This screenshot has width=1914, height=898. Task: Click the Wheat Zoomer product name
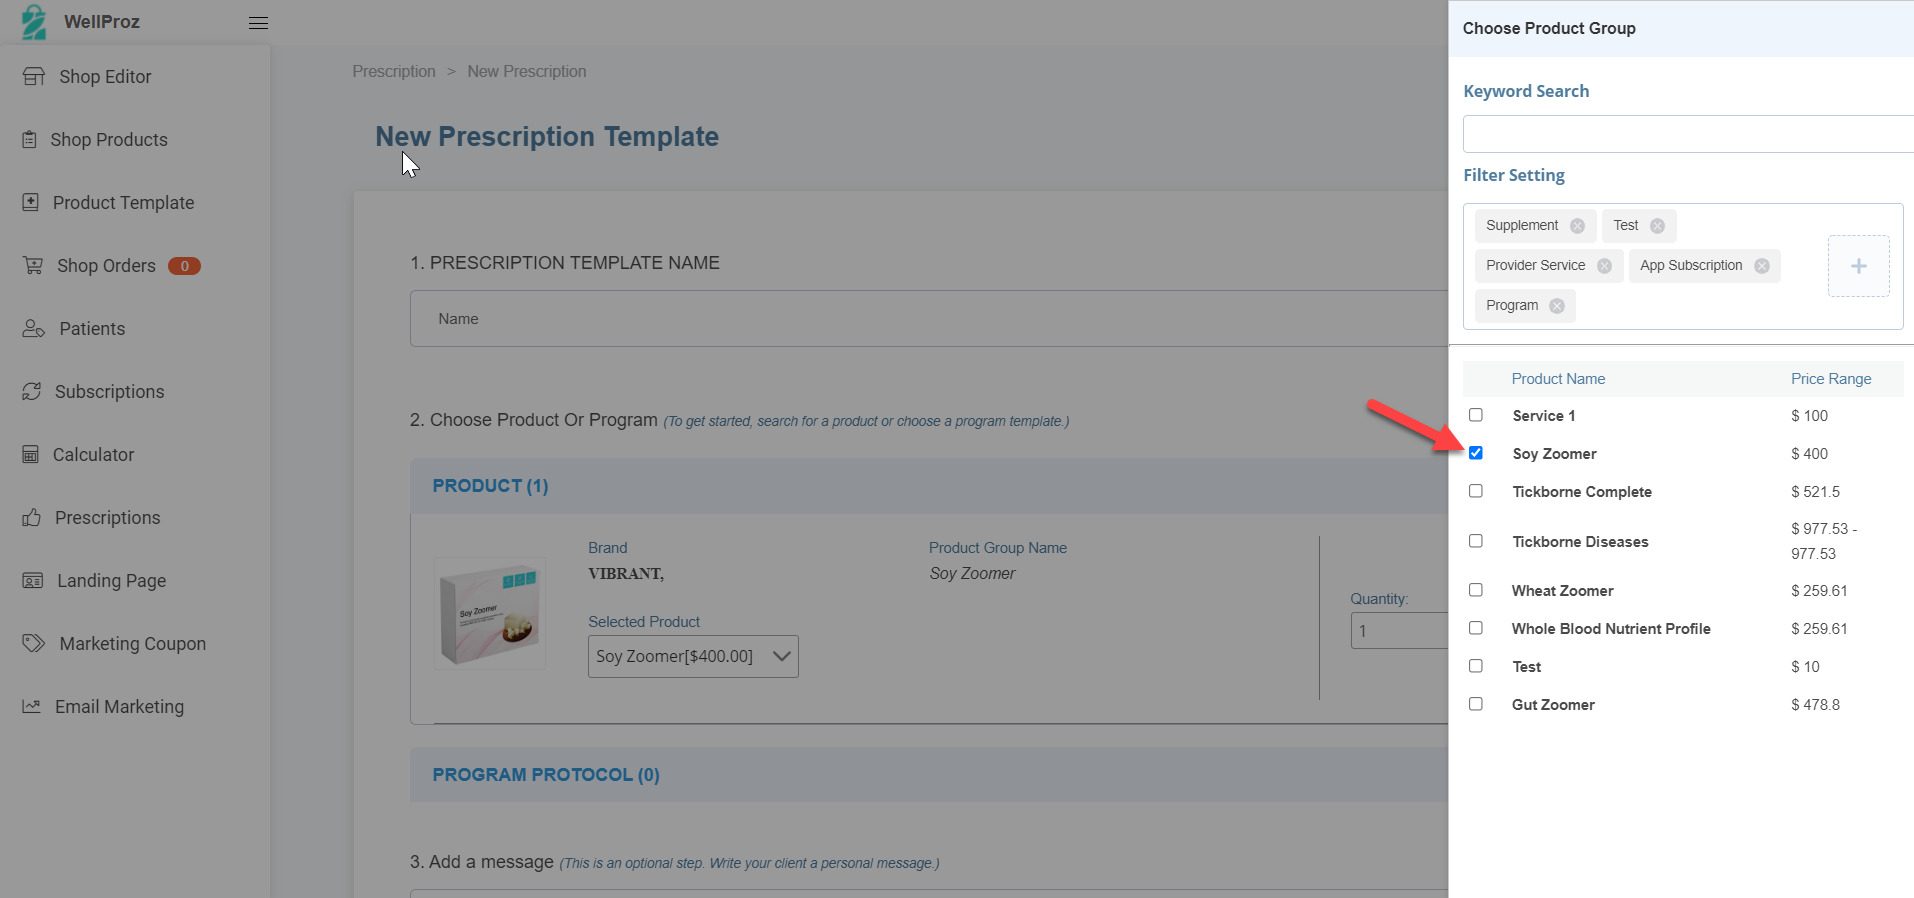(1562, 591)
